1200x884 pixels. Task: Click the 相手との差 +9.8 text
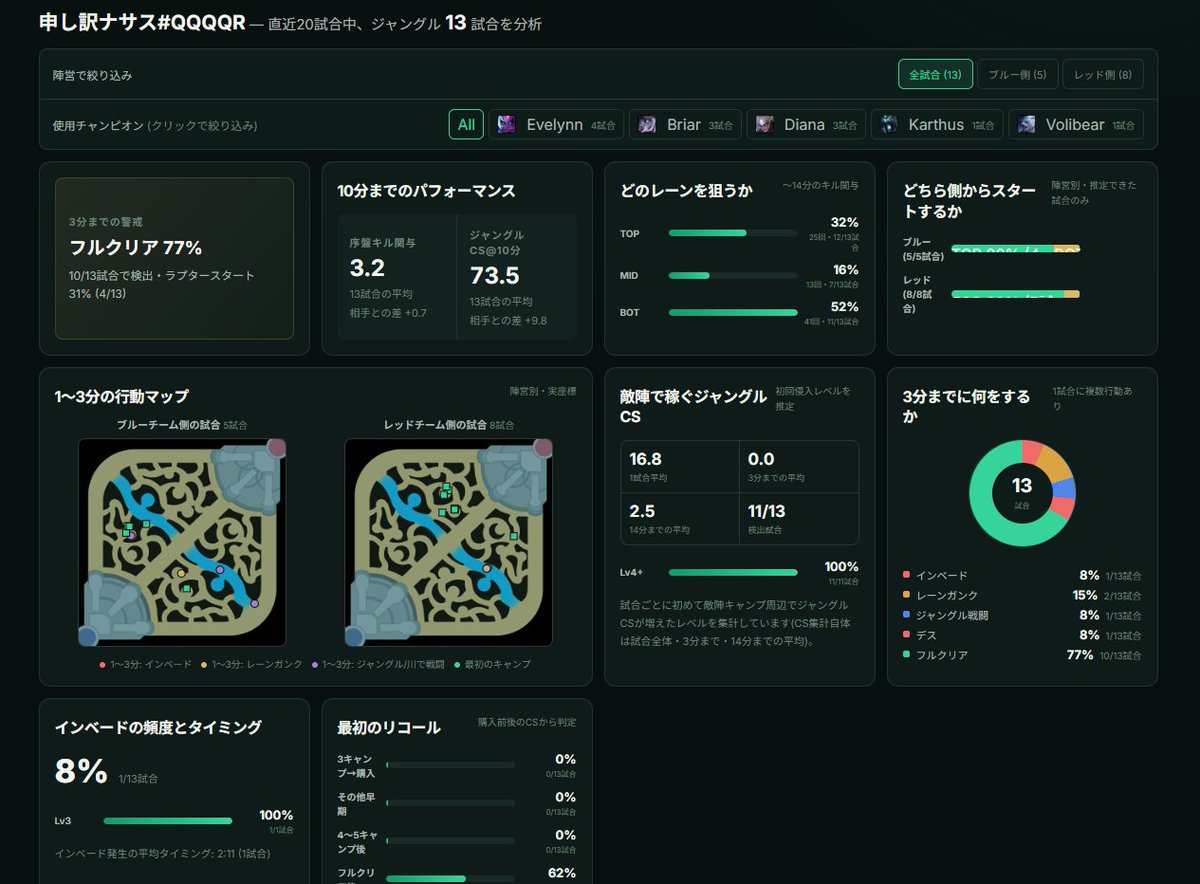[x=508, y=321]
